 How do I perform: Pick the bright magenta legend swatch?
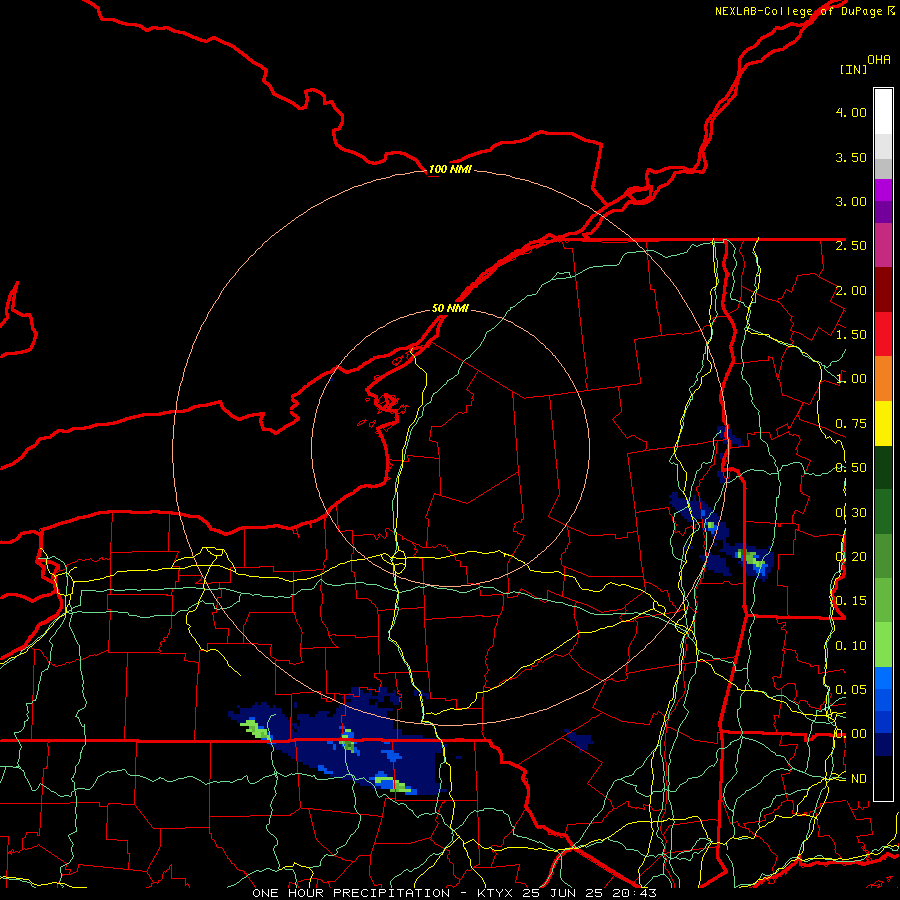coord(883,191)
